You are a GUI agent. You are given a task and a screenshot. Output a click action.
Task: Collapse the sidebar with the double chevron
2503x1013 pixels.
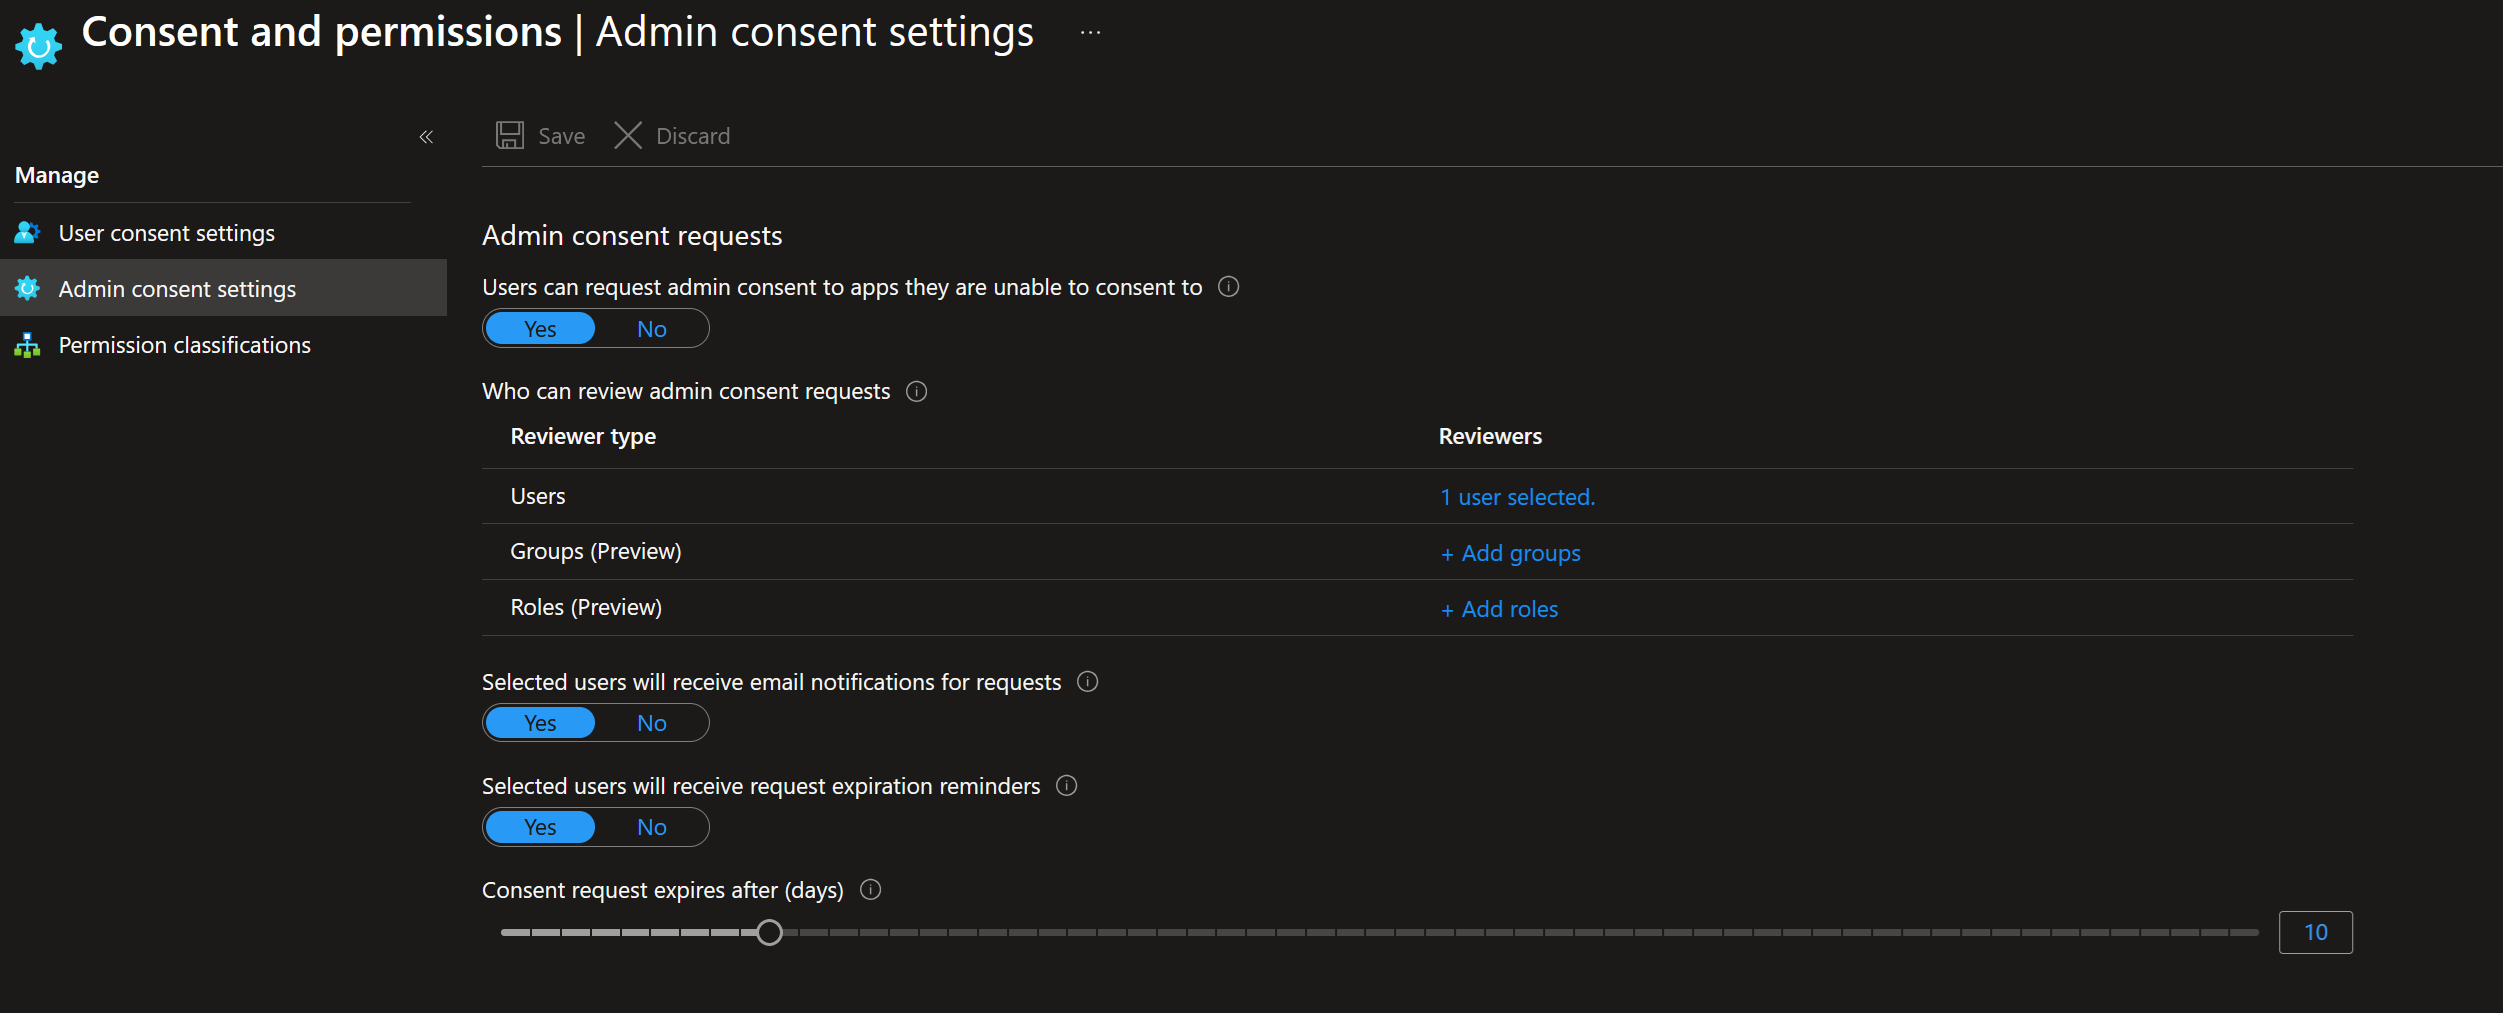(x=426, y=137)
